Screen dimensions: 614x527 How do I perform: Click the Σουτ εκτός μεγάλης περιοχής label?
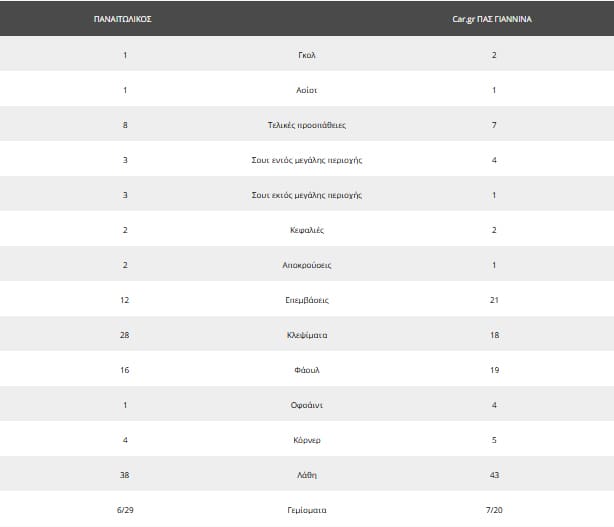[306, 195]
